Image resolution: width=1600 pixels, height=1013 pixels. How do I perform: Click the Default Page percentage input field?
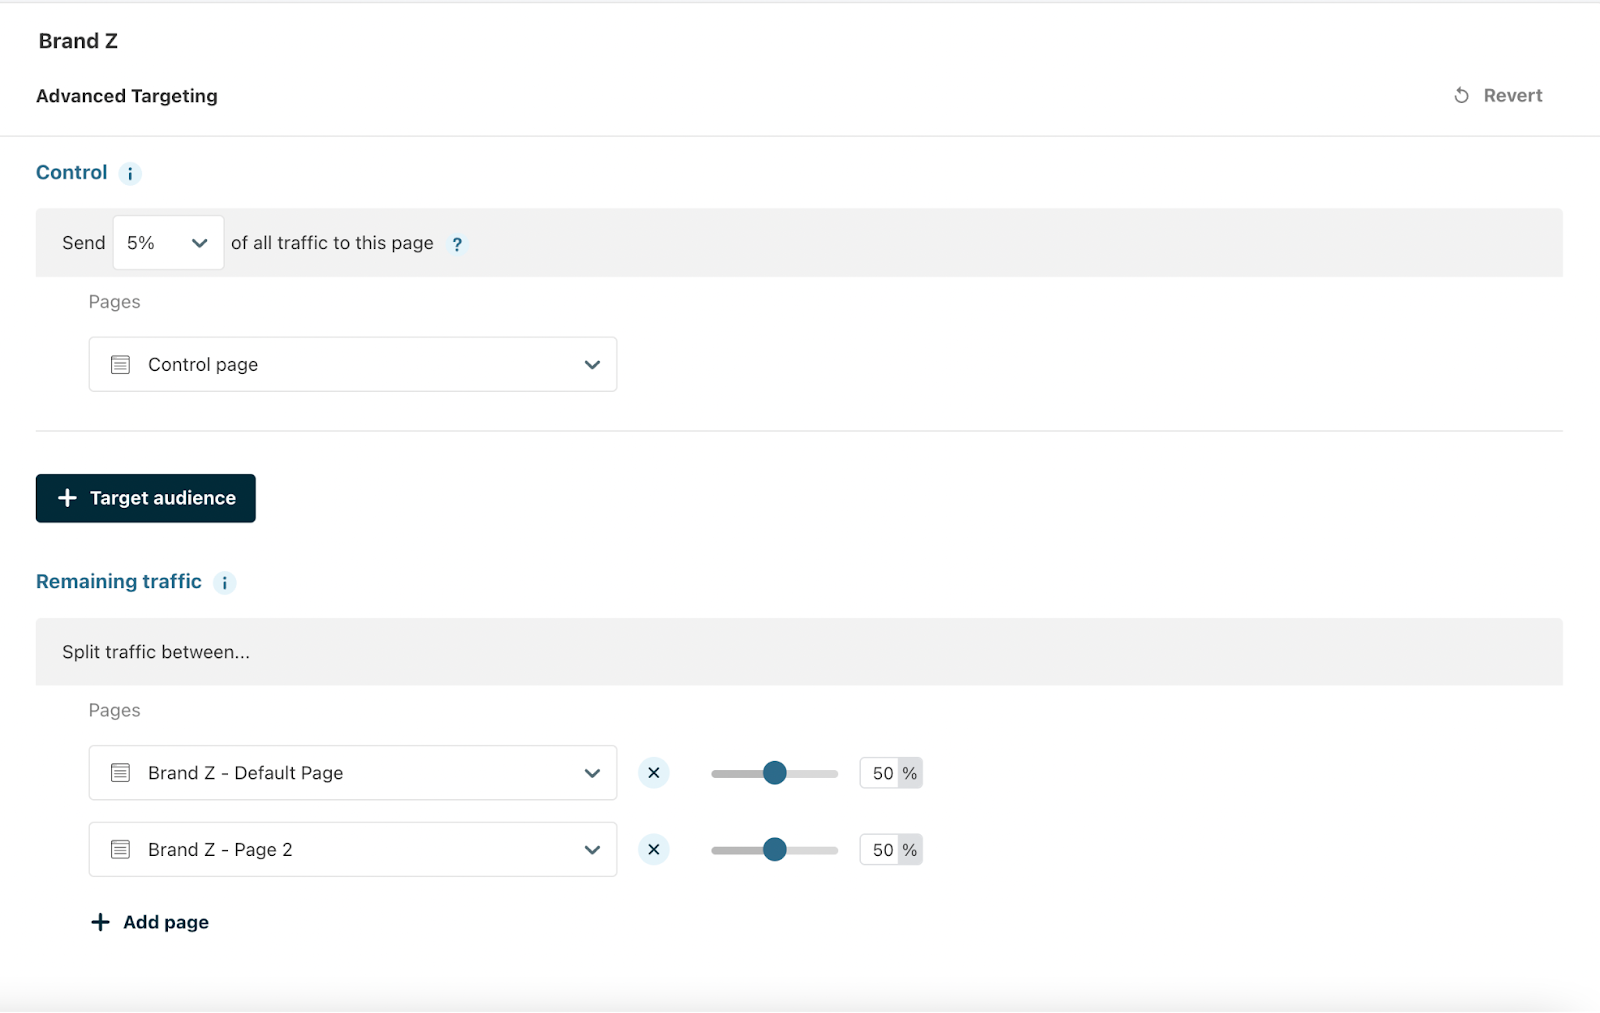click(x=881, y=773)
